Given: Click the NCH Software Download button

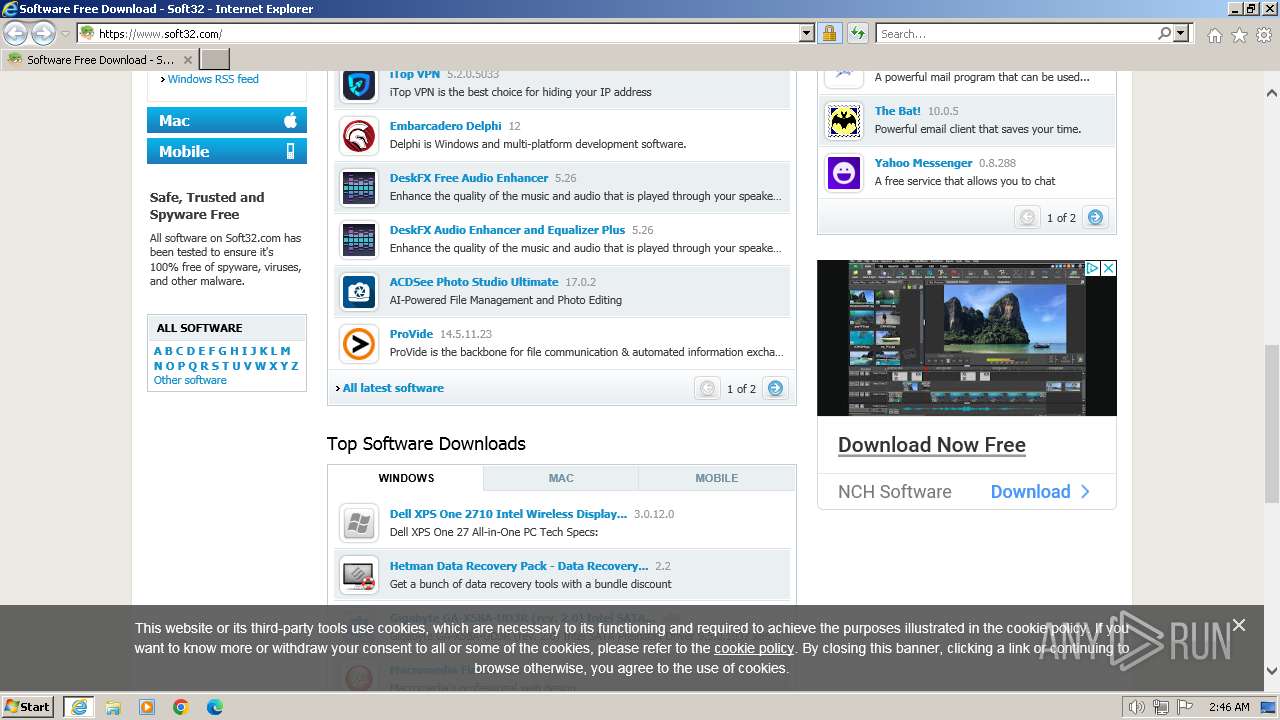Looking at the screenshot, I should (x=1040, y=491).
